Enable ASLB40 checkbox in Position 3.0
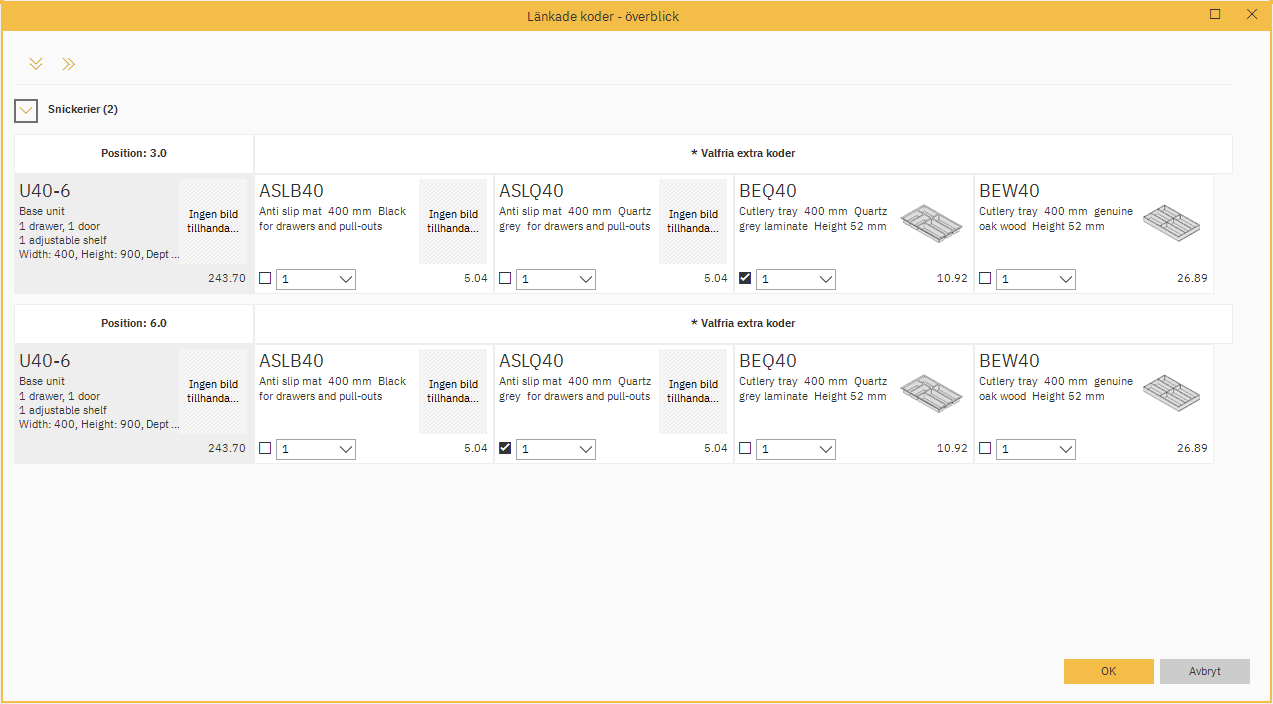The image size is (1273, 704). (265, 279)
